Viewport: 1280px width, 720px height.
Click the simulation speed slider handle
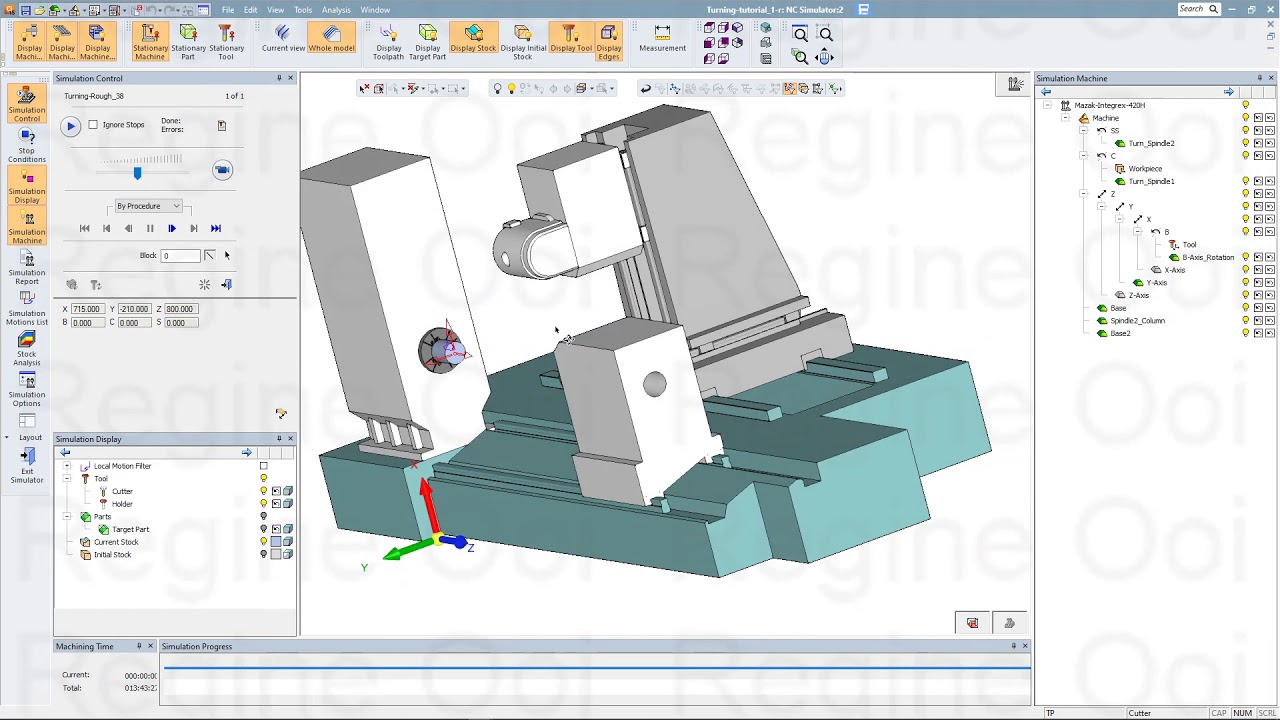138,173
